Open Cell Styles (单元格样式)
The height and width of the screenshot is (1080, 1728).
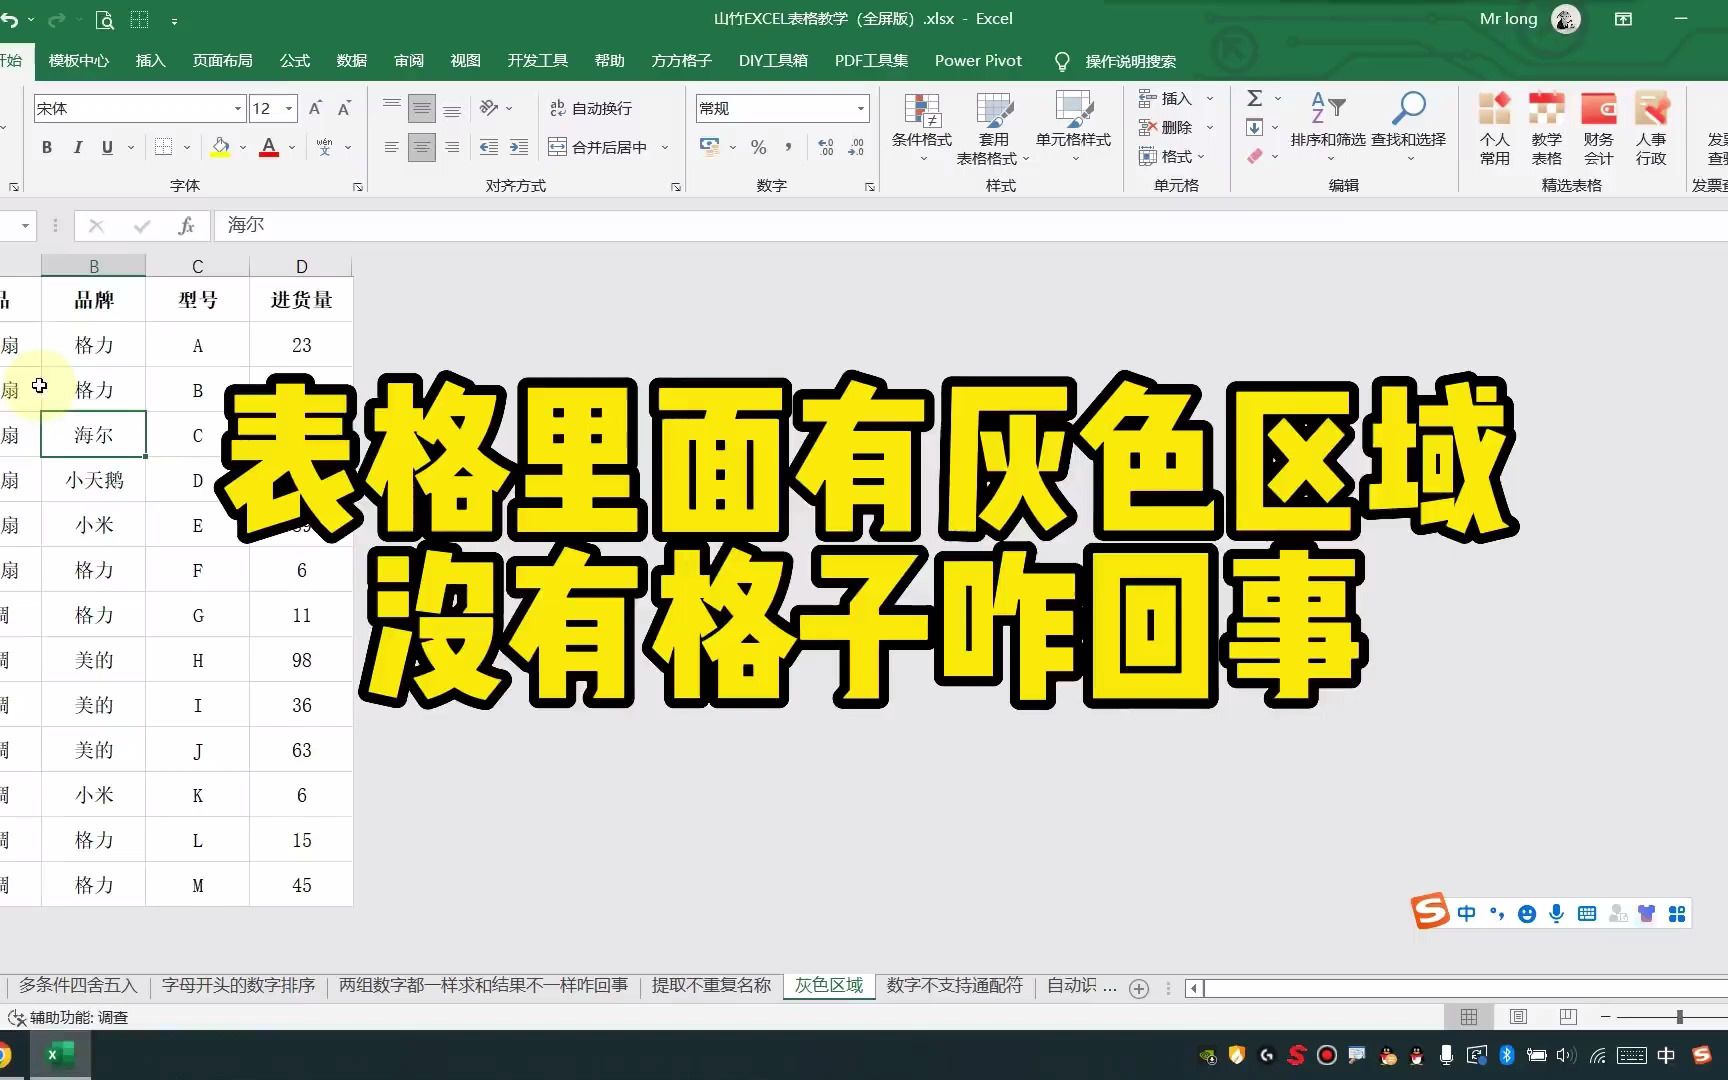1073,129
